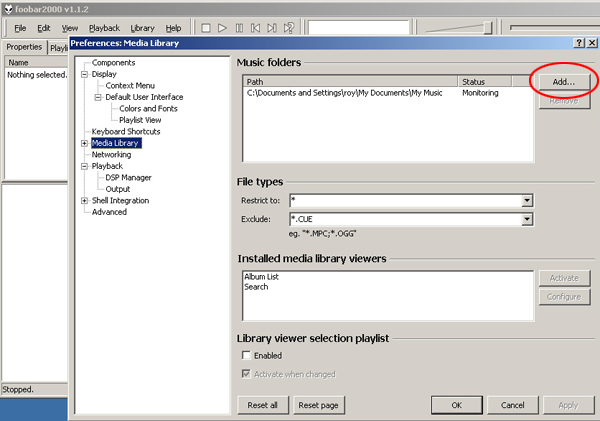Viewport: 600px width, 421px height.
Task: Click the seek bar in foobar2000 toolbar
Action: point(555,28)
